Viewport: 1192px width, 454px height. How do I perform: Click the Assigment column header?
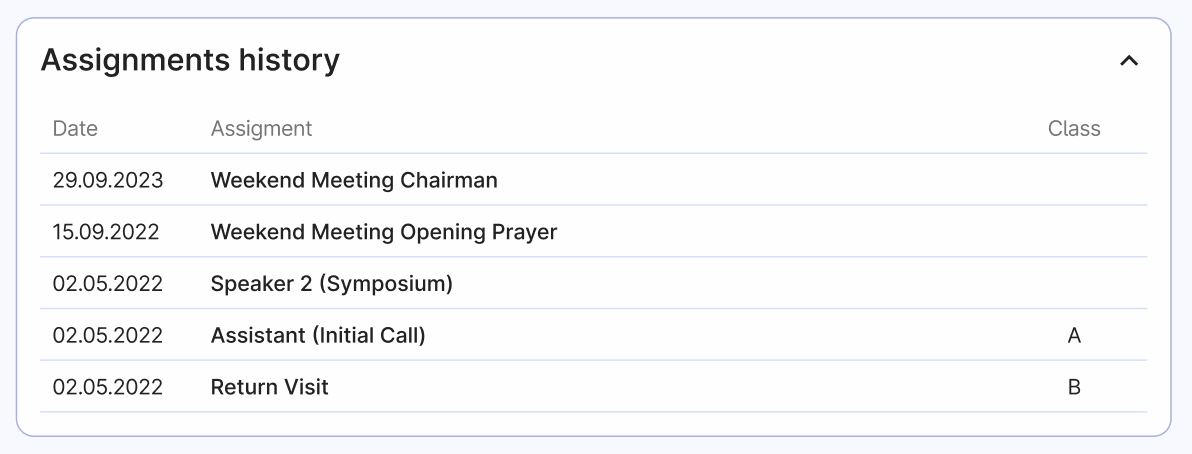[x=261, y=129]
